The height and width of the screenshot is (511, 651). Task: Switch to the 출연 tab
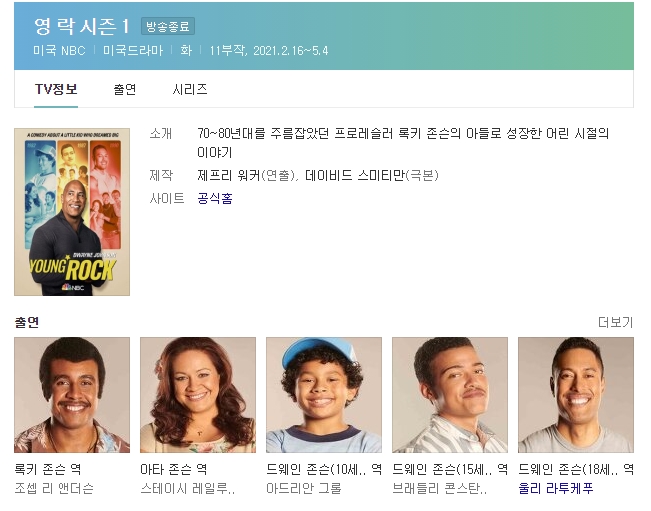click(125, 89)
